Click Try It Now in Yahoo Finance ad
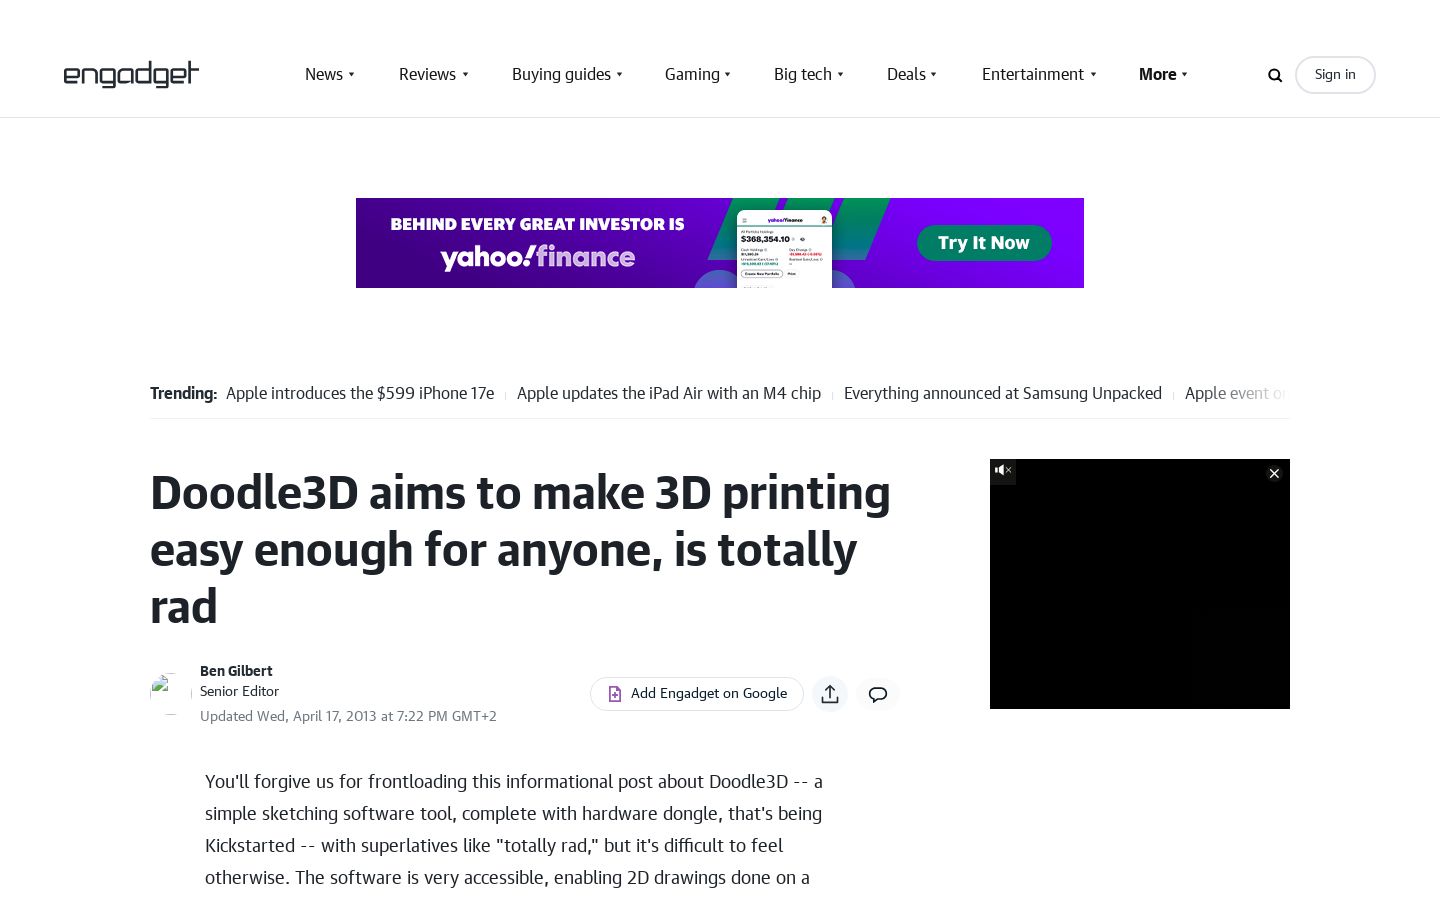The height and width of the screenshot is (900, 1440). point(984,243)
